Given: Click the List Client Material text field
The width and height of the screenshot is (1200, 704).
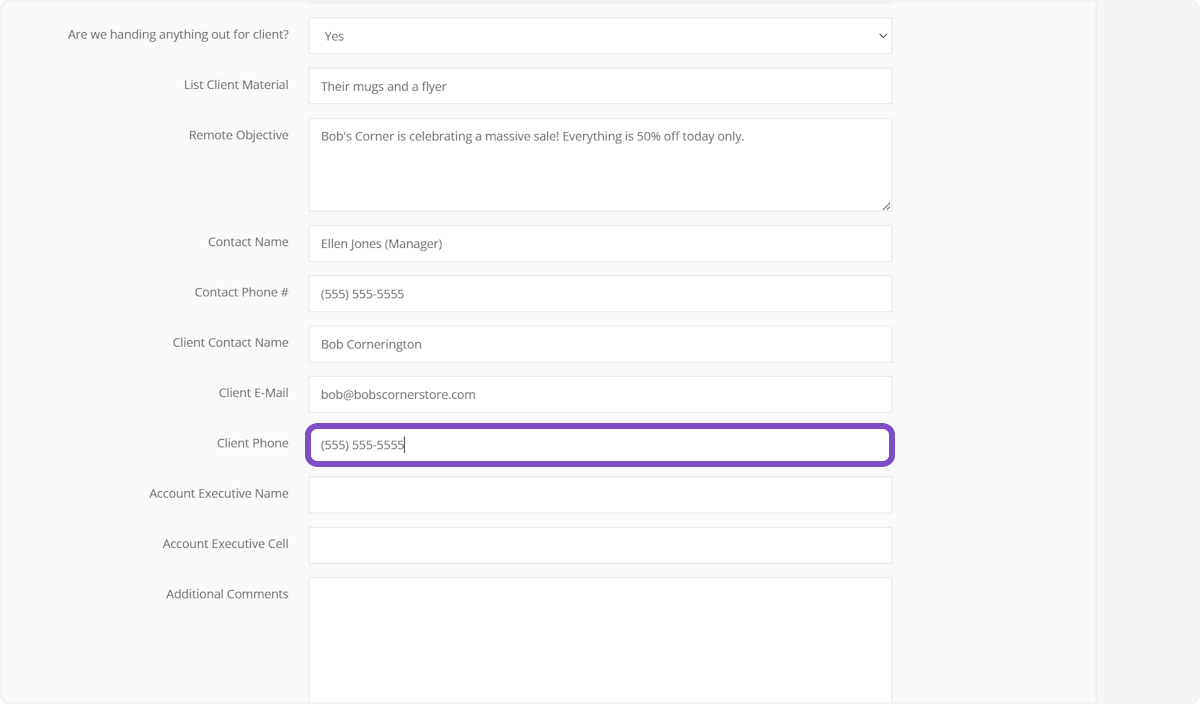Looking at the screenshot, I should click(599, 86).
